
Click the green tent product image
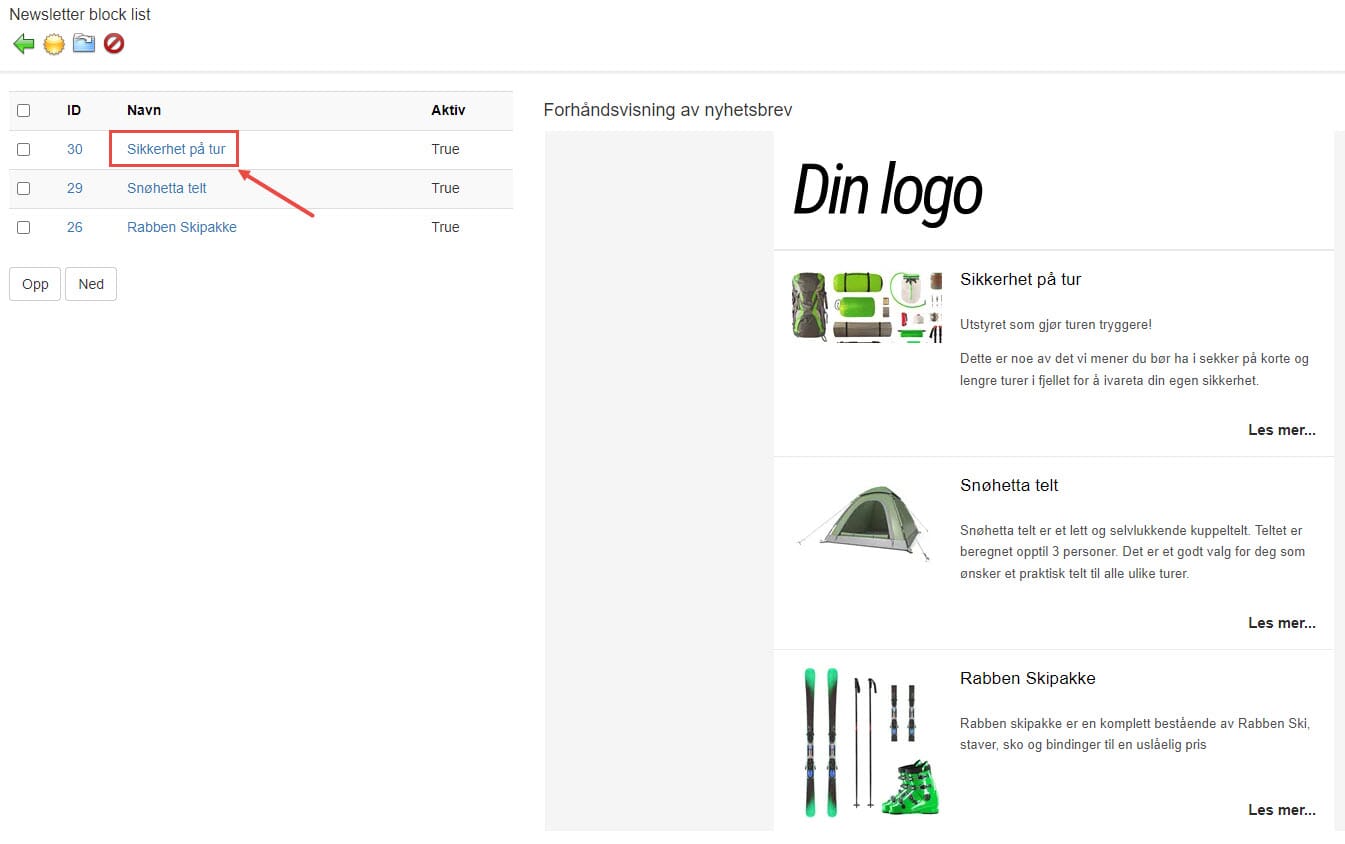[864, 516]
